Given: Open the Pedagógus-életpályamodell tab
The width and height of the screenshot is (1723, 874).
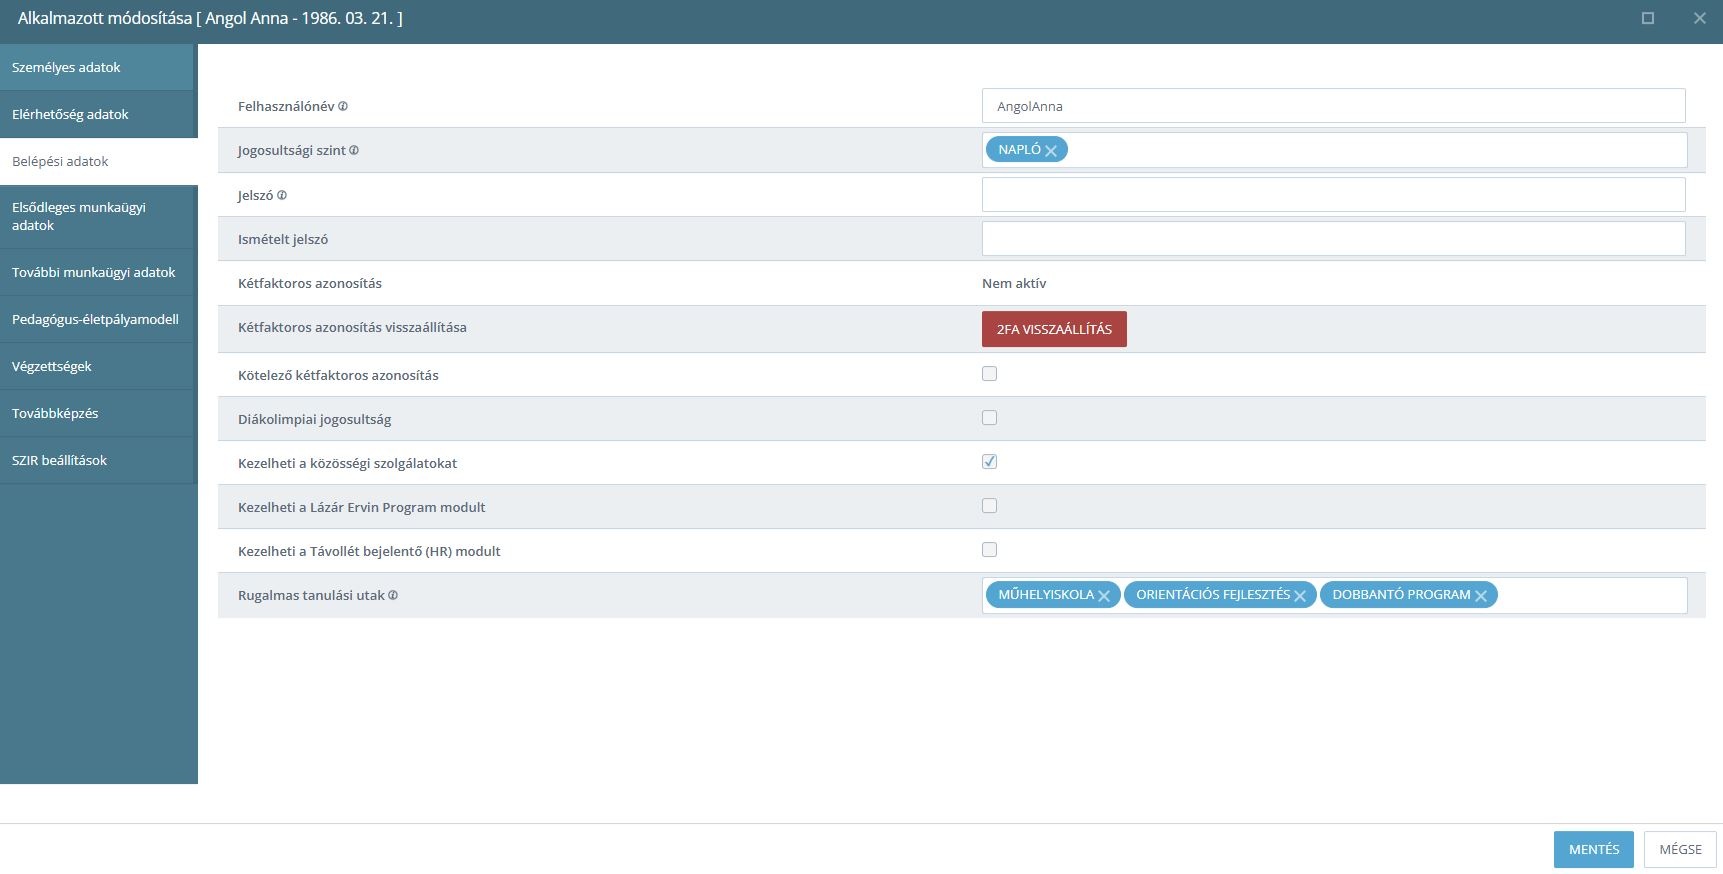Looking at the screenshot, I should pos(97,319).
